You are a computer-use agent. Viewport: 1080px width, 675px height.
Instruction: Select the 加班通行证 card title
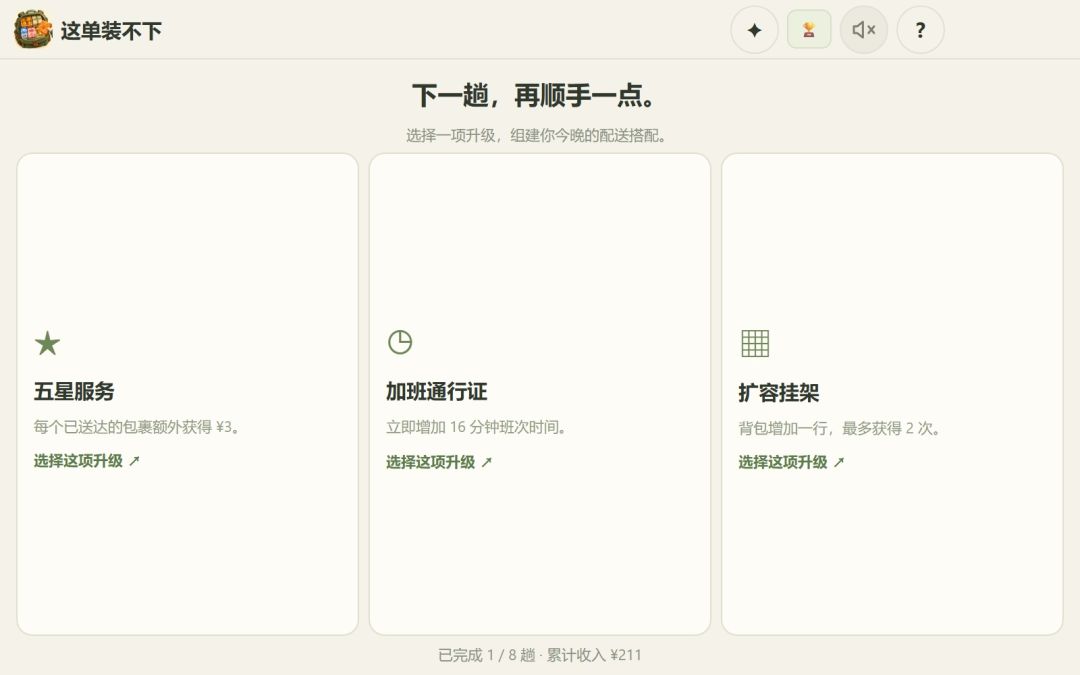pos(437,391)
